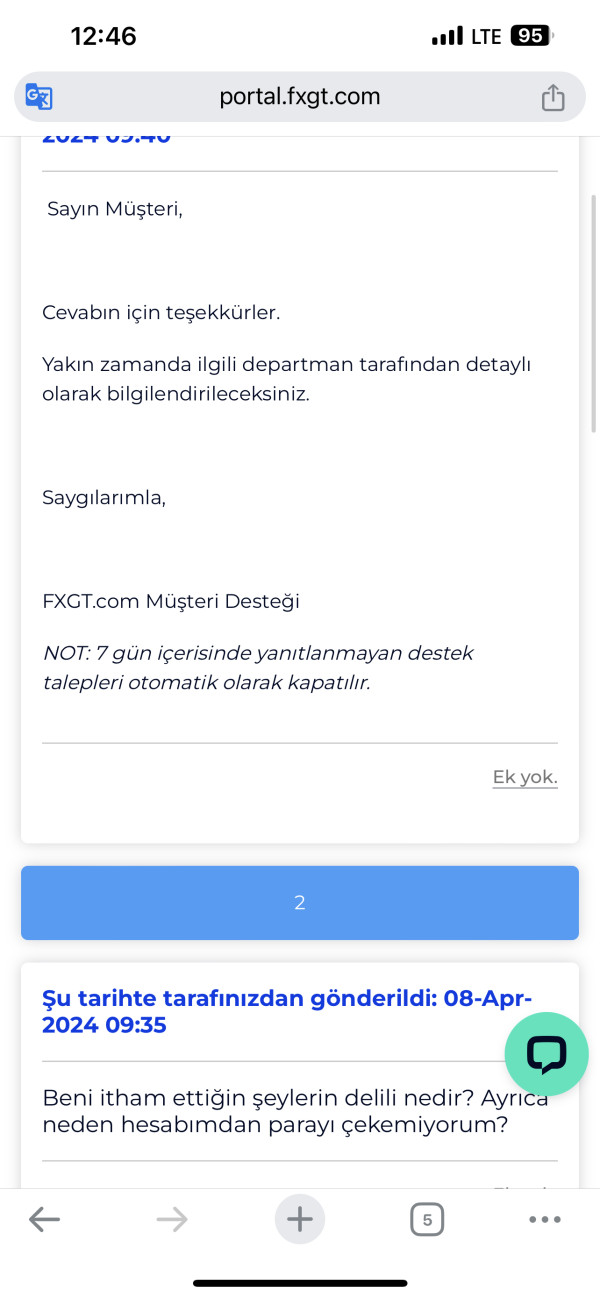Go back with the left arrow
This screenshot has height=1298, width=600.
point(45,1219)
